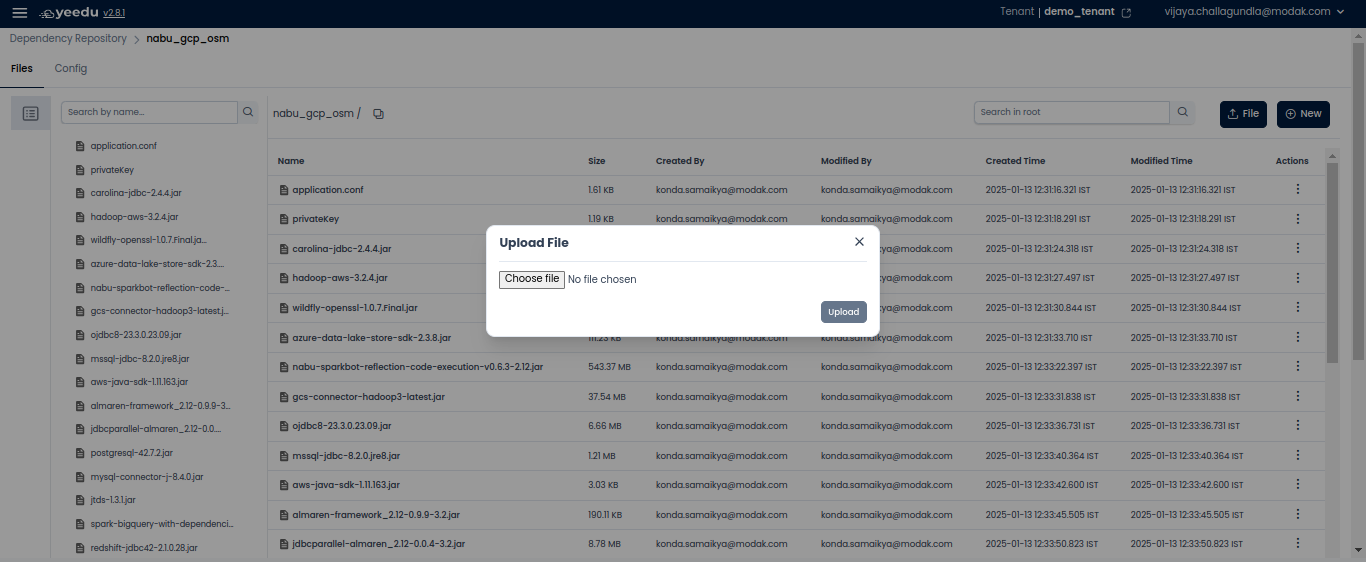Switch to the Files tab
This screenshot has width=1366, height=562.
point(22,69)
